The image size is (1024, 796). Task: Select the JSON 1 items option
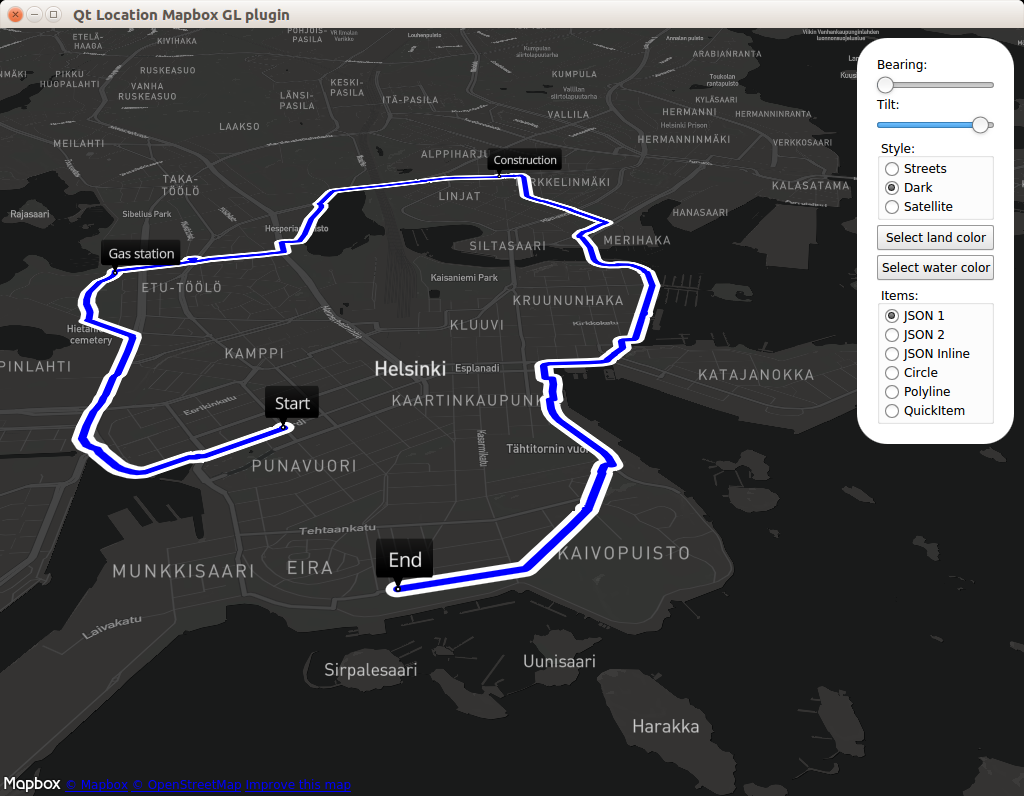[x=892, y=315]
